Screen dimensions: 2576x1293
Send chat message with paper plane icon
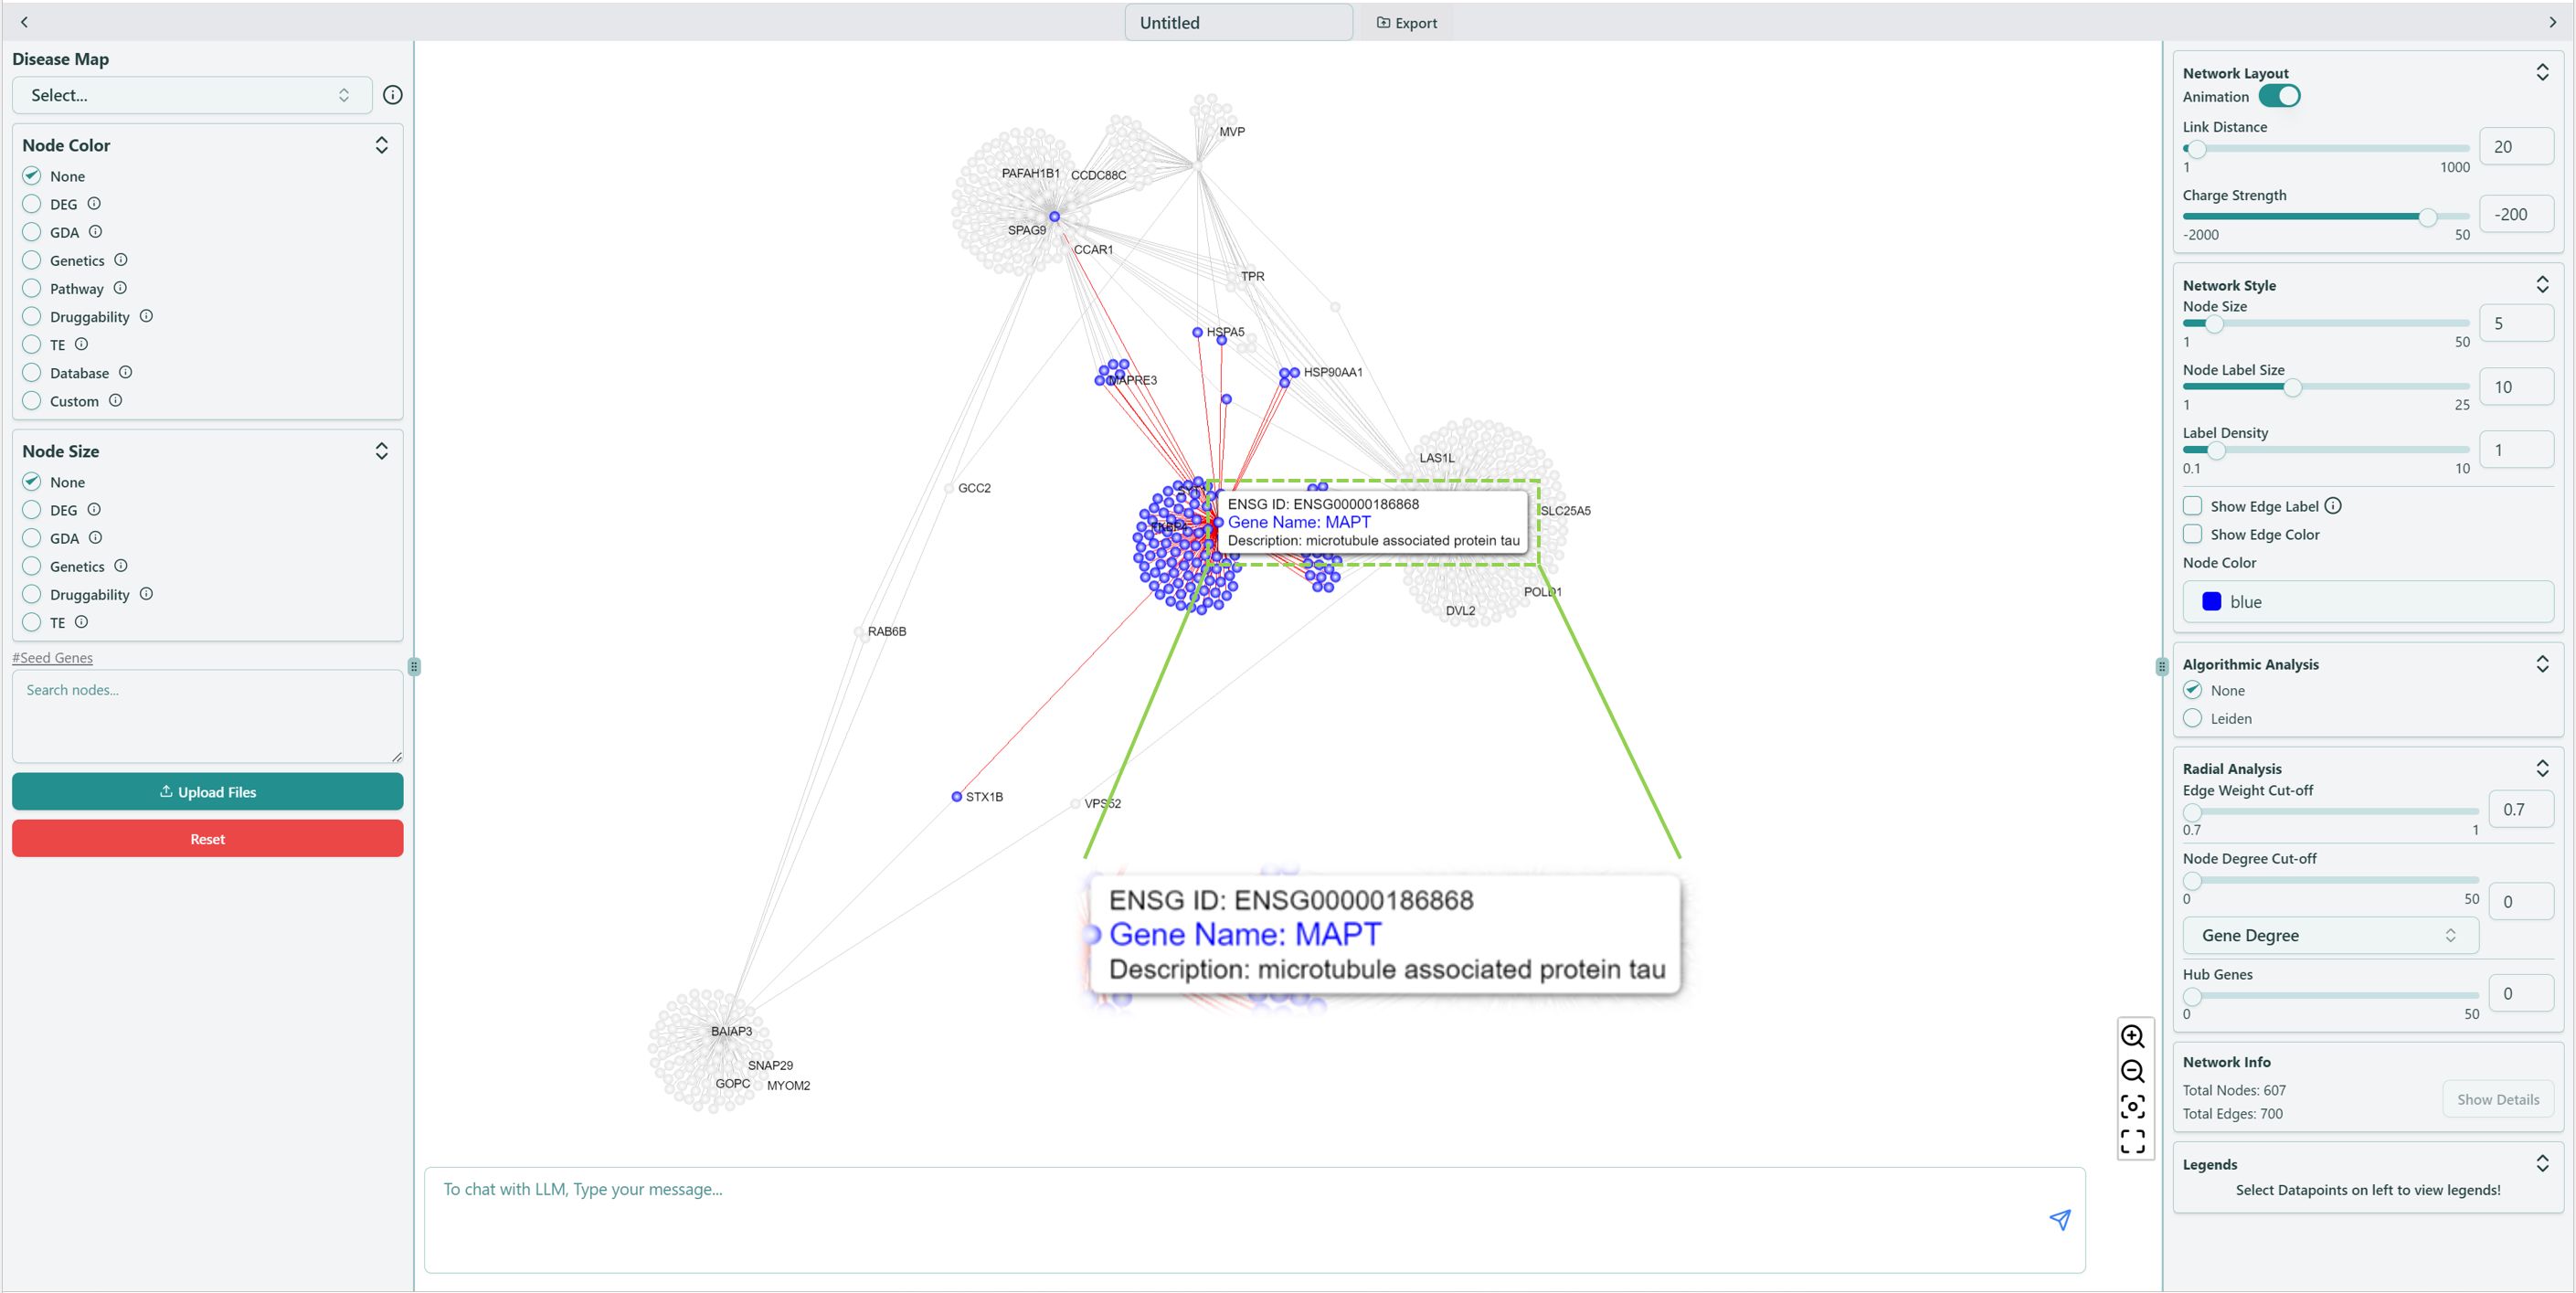click(2060, 1219)
